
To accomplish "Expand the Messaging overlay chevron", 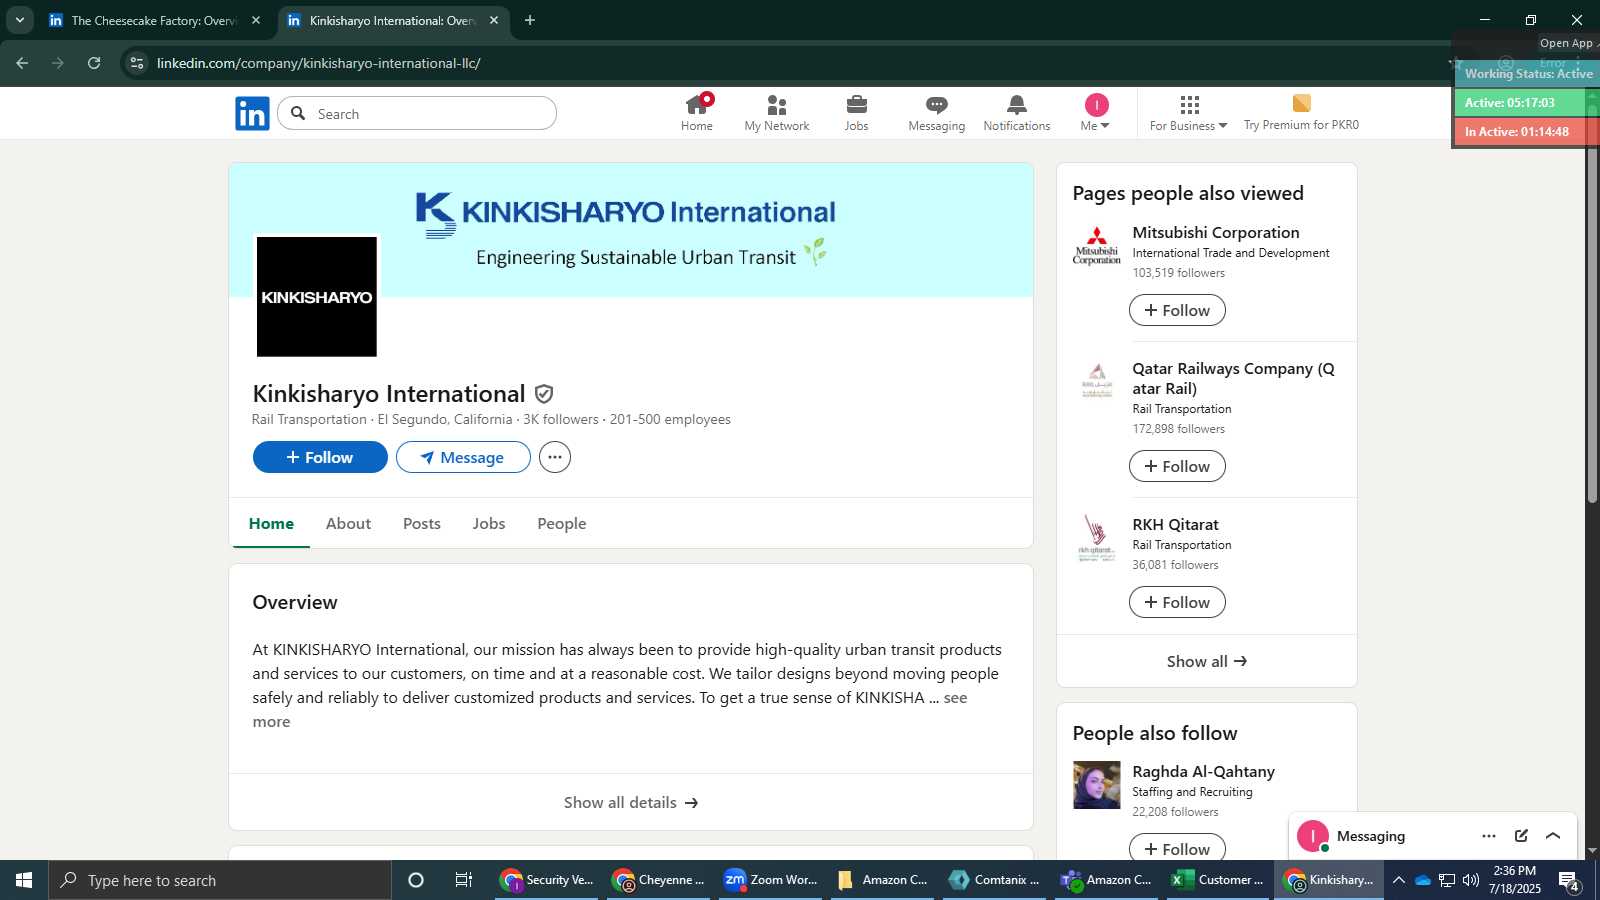I will coord(1553,836).
